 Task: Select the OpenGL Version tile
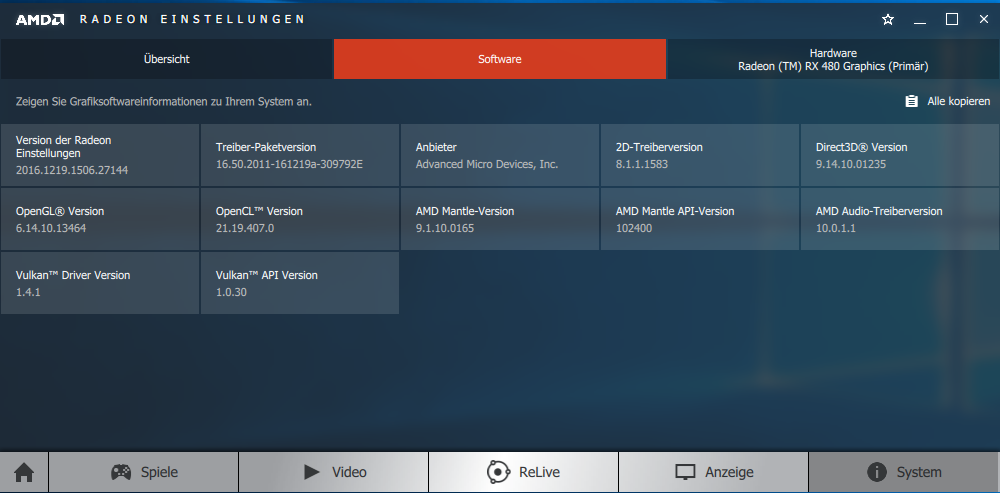tap(100, 219)
